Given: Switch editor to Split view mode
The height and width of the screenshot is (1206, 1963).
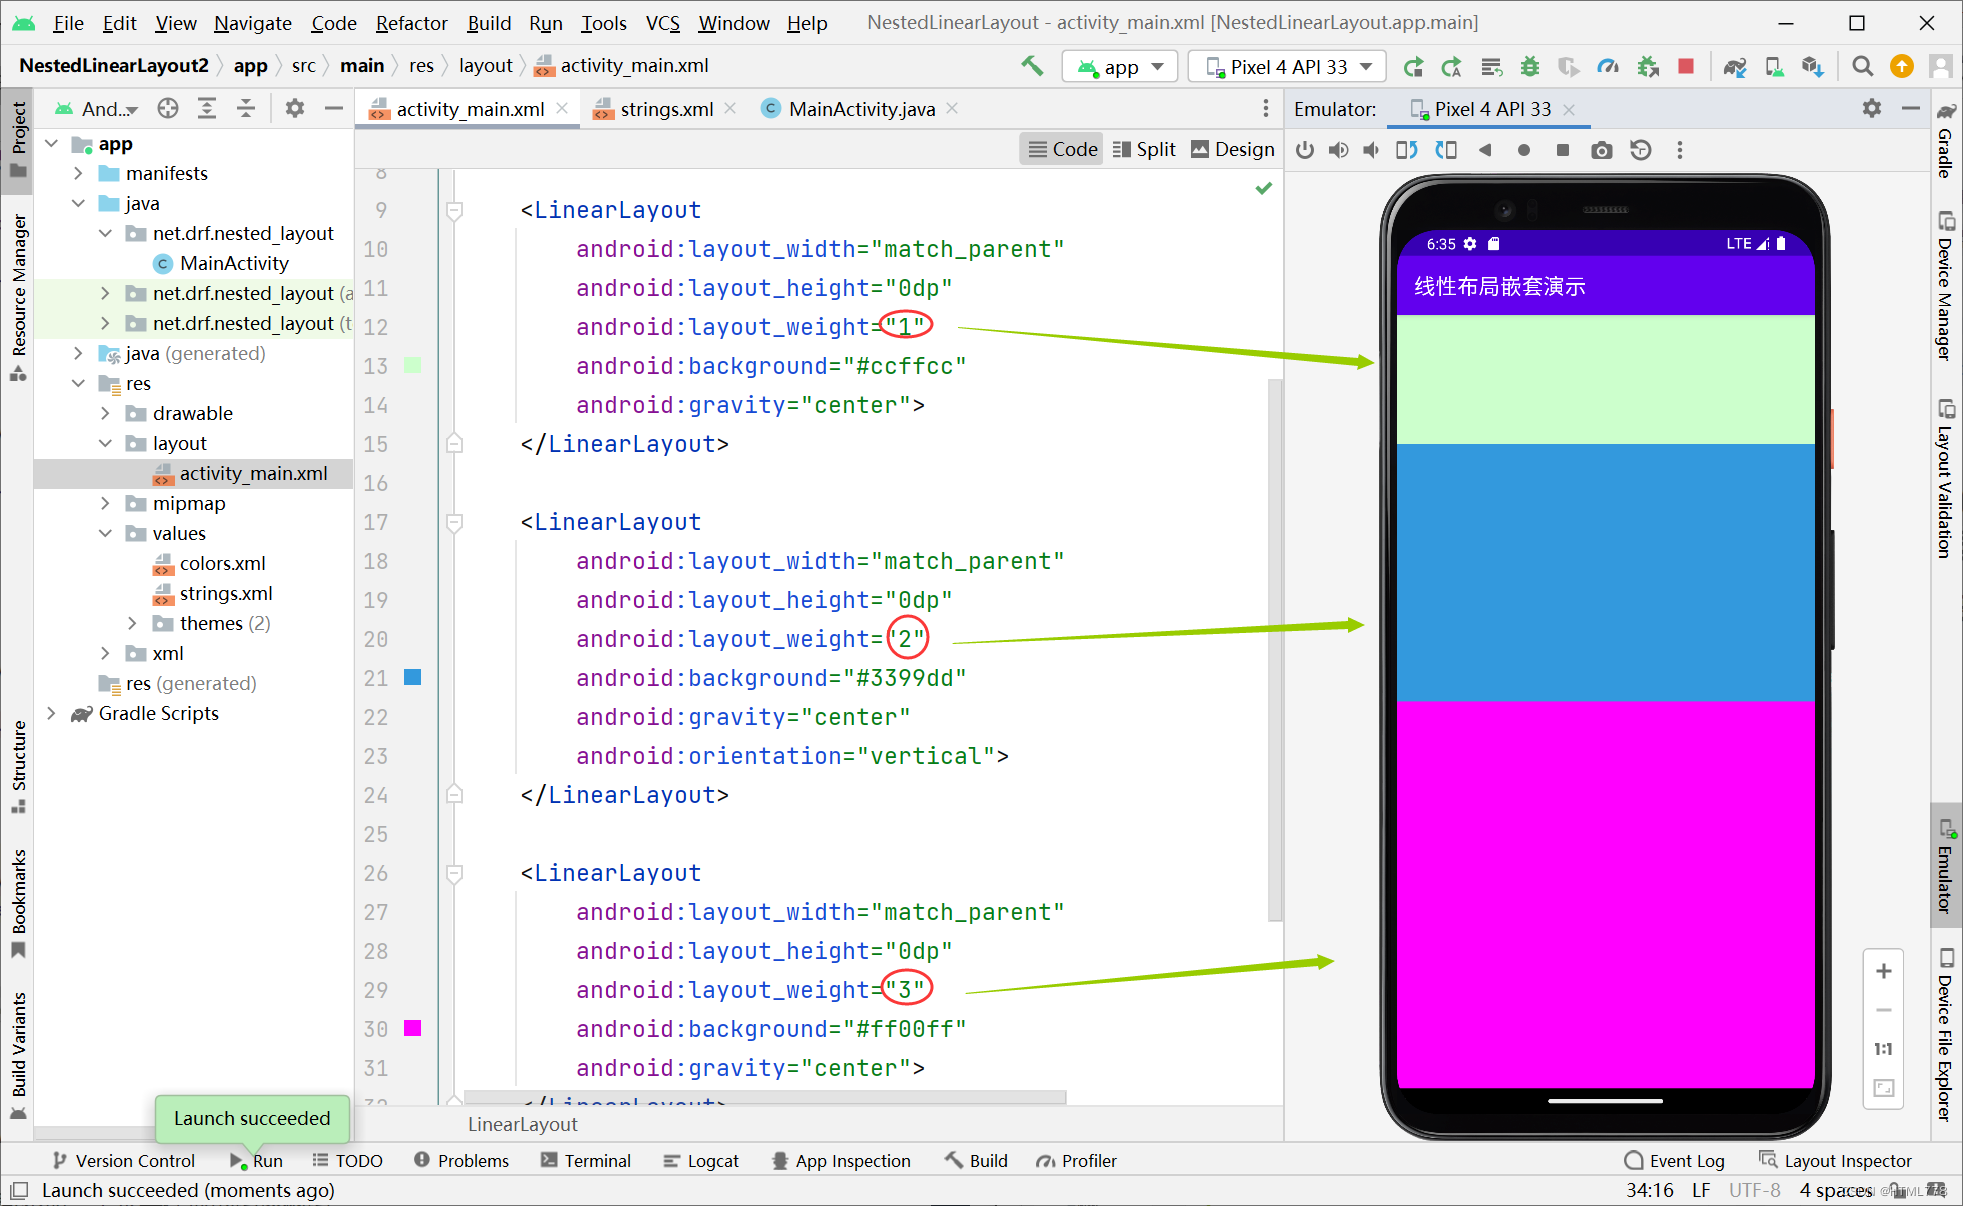Looking at the screenshot, I should click(1144, 149).
